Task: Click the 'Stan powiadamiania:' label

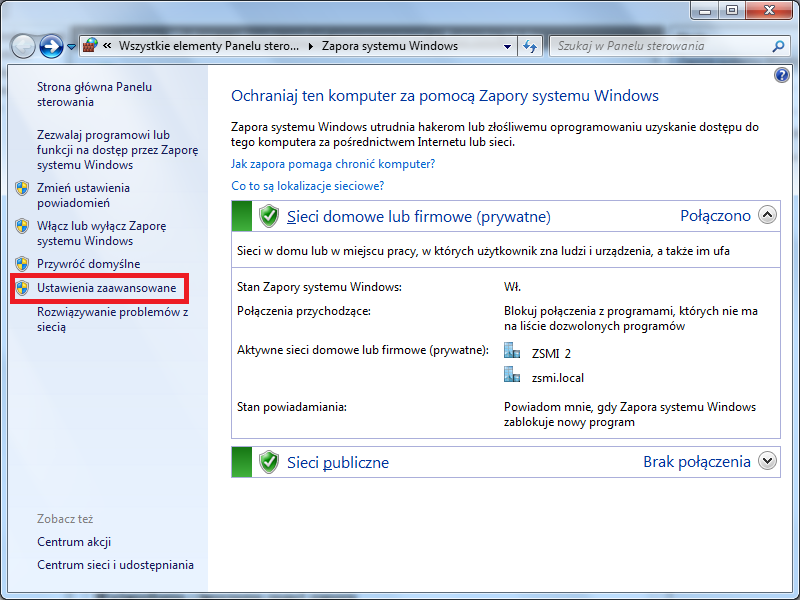Action: (292, 407)
